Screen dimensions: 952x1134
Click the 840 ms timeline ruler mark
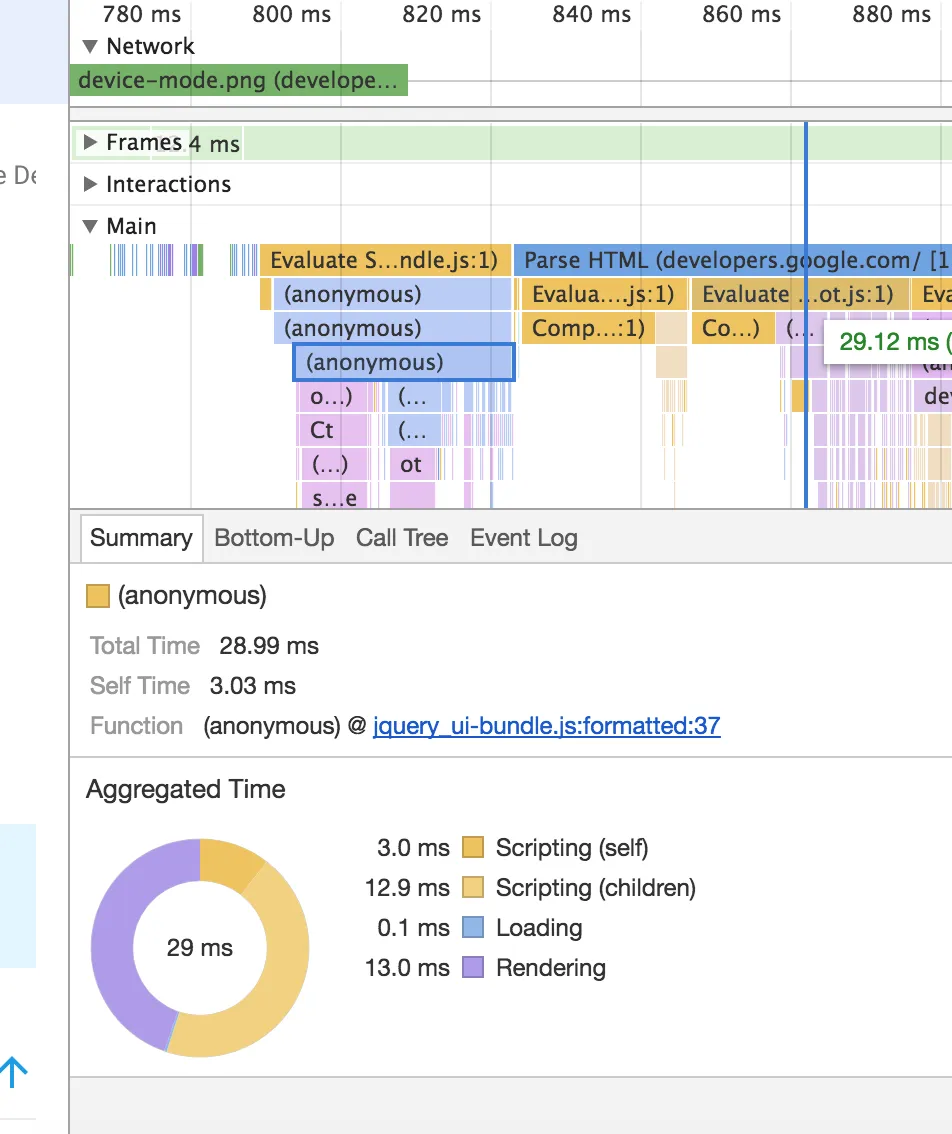coord(591,15)
